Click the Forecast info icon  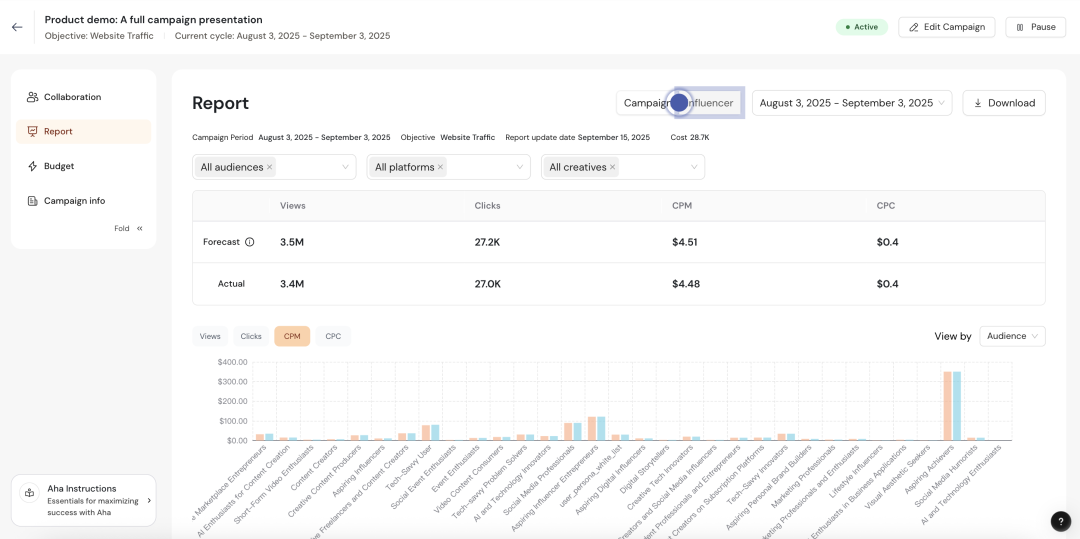point(250,242)
